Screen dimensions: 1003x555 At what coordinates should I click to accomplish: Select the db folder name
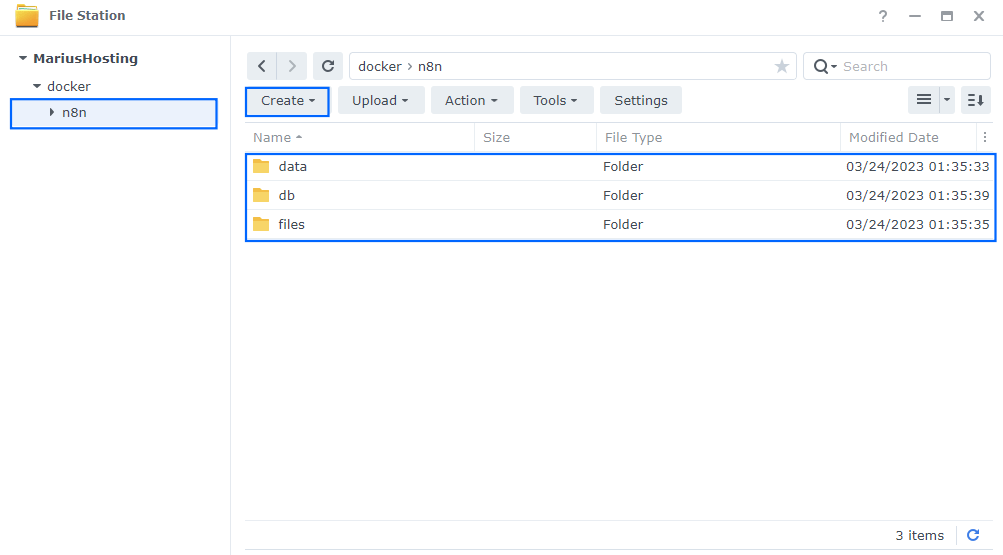click(x=287, y=195)
